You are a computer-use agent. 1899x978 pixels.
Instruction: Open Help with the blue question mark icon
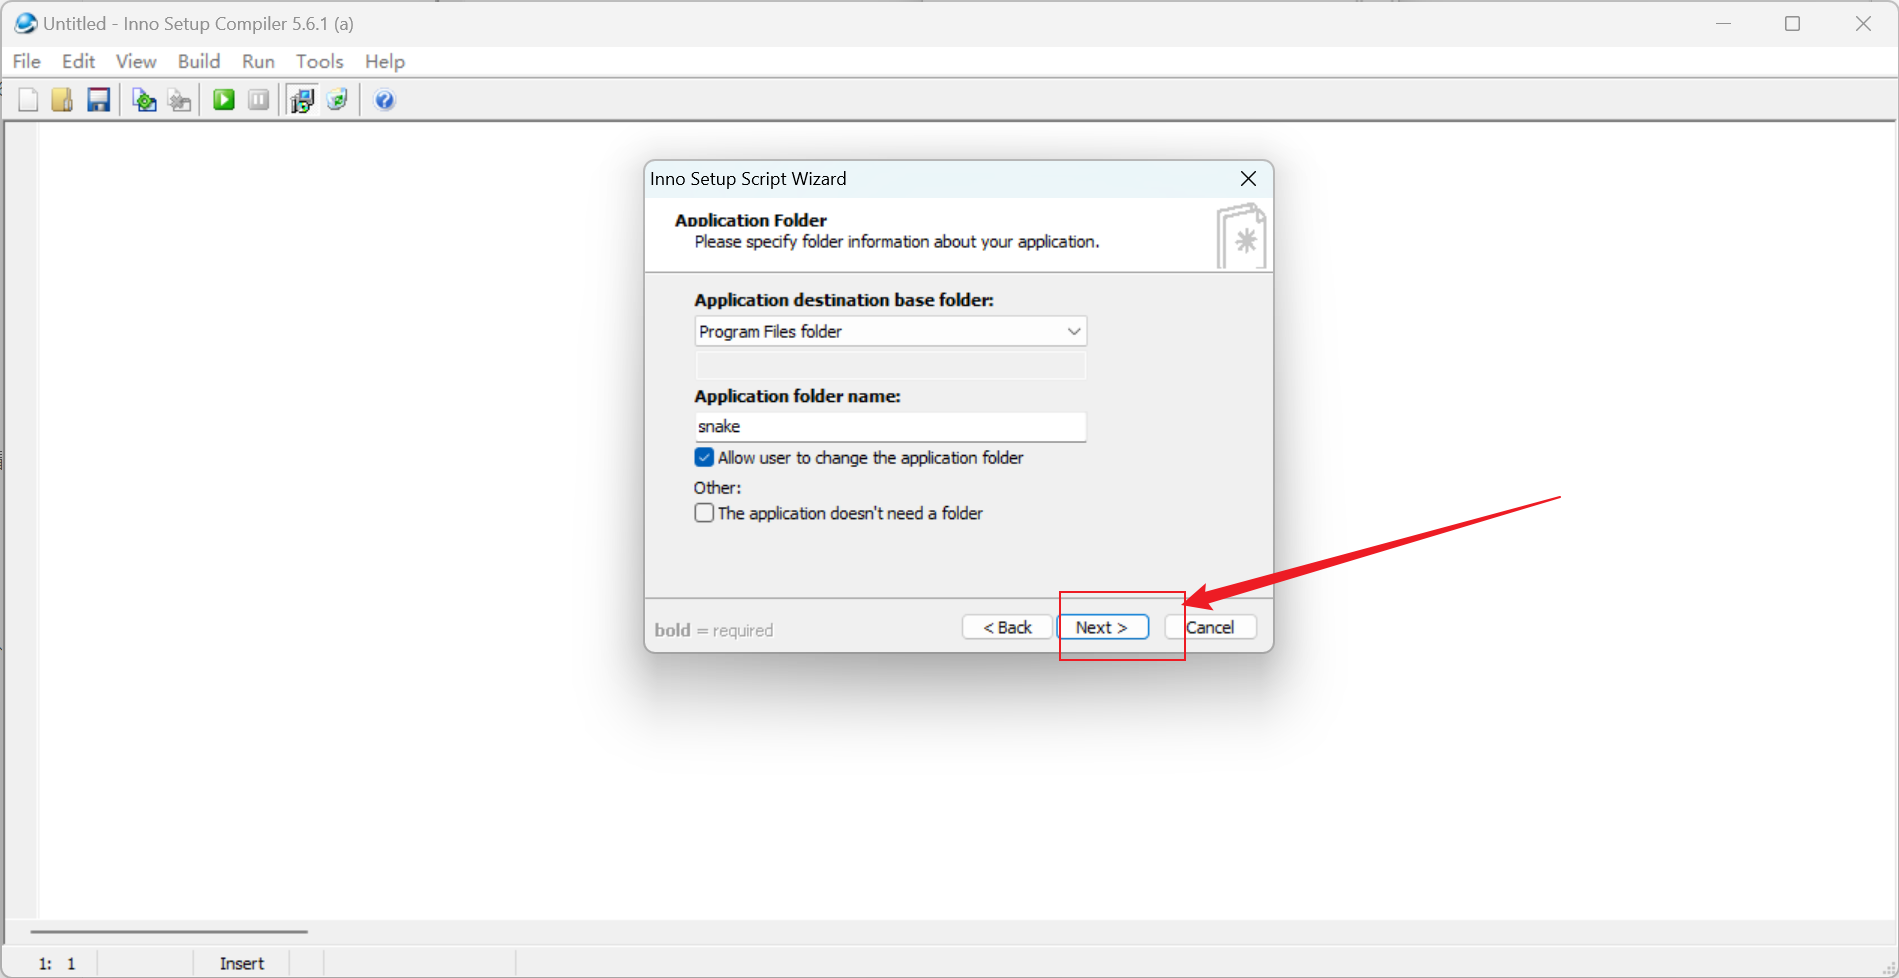(384, 100)
